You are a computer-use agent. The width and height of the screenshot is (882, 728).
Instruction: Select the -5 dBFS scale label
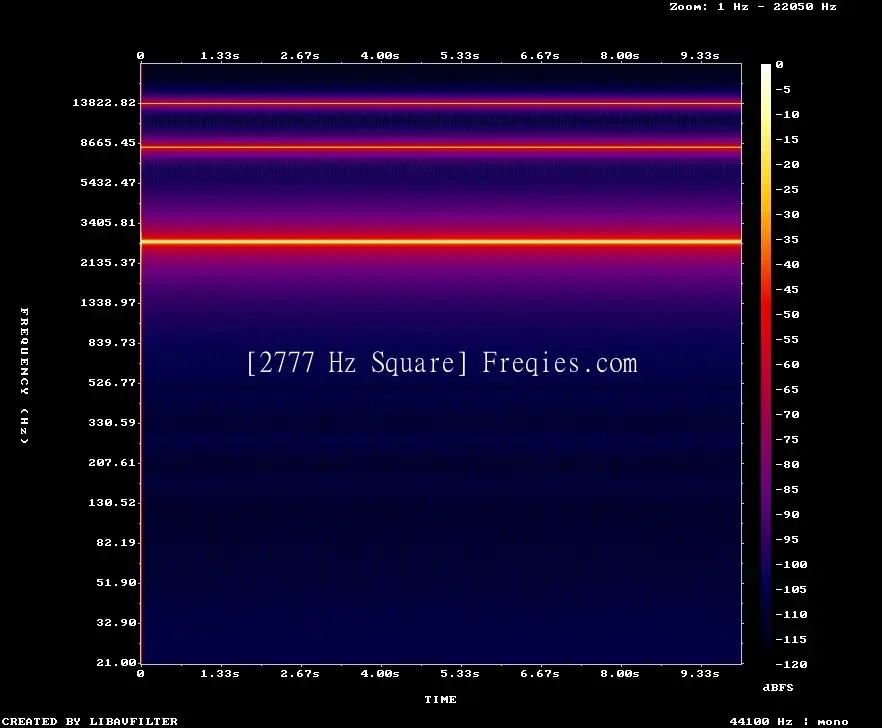point(783,89)
